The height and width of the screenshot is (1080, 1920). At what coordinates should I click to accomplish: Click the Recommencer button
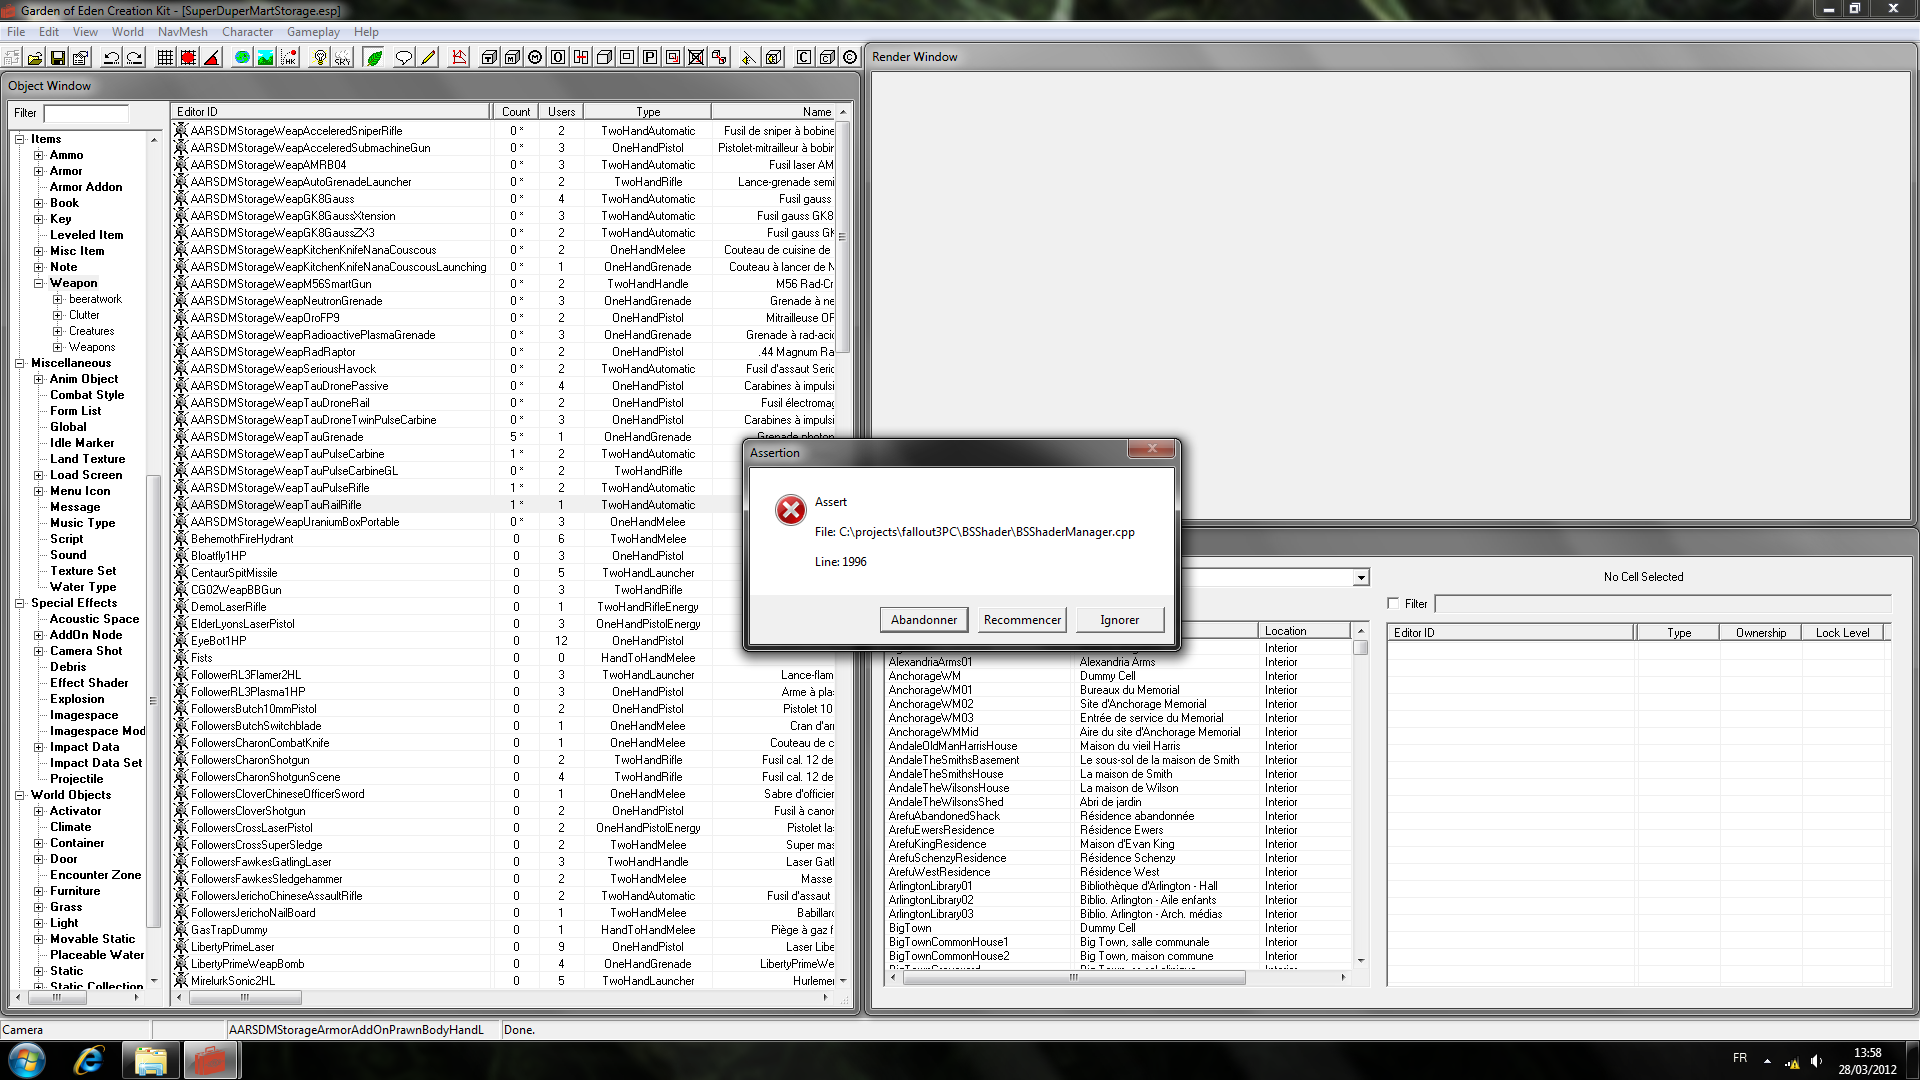tap(1022, 620)
